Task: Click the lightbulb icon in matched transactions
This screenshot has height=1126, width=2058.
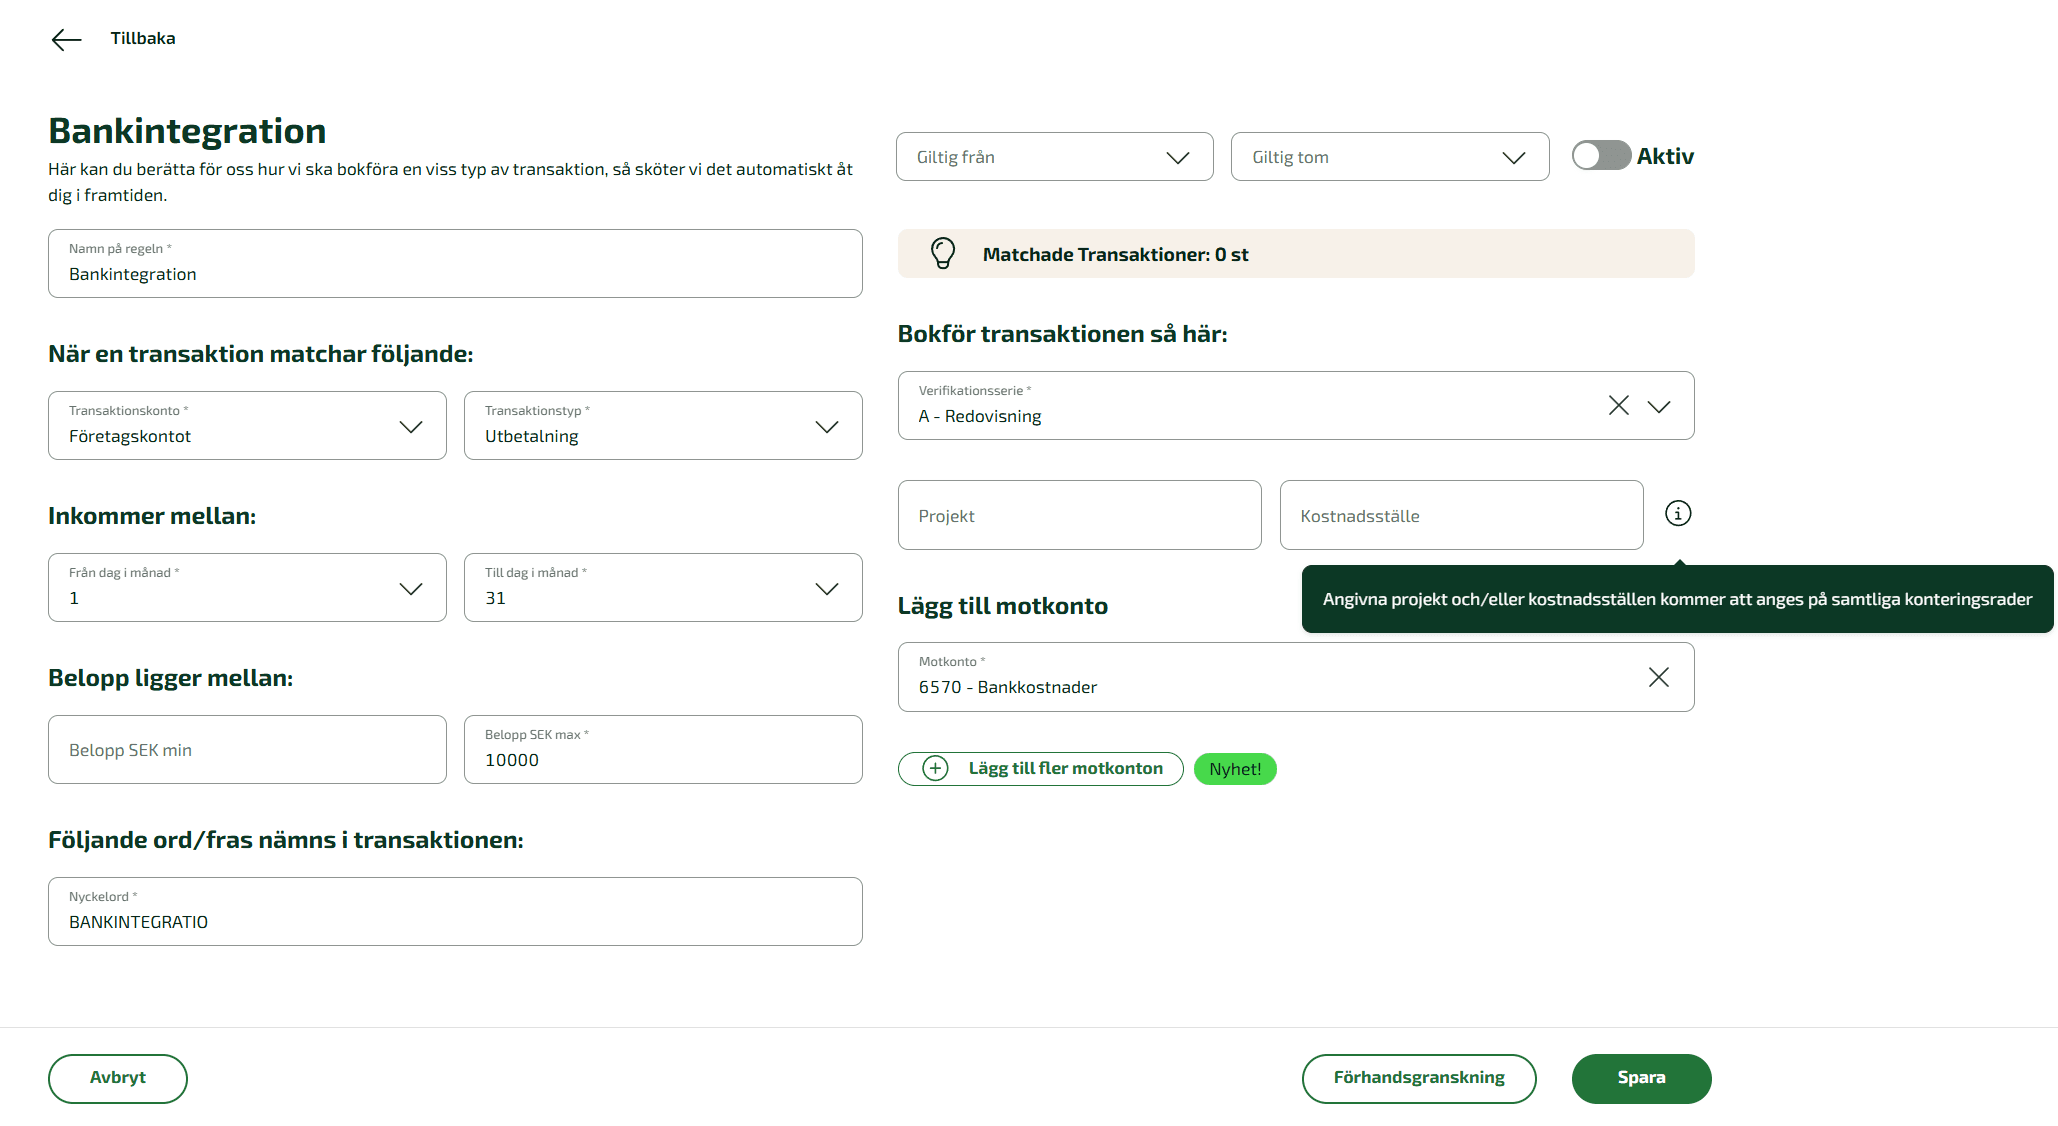Action: coord(942,253)
